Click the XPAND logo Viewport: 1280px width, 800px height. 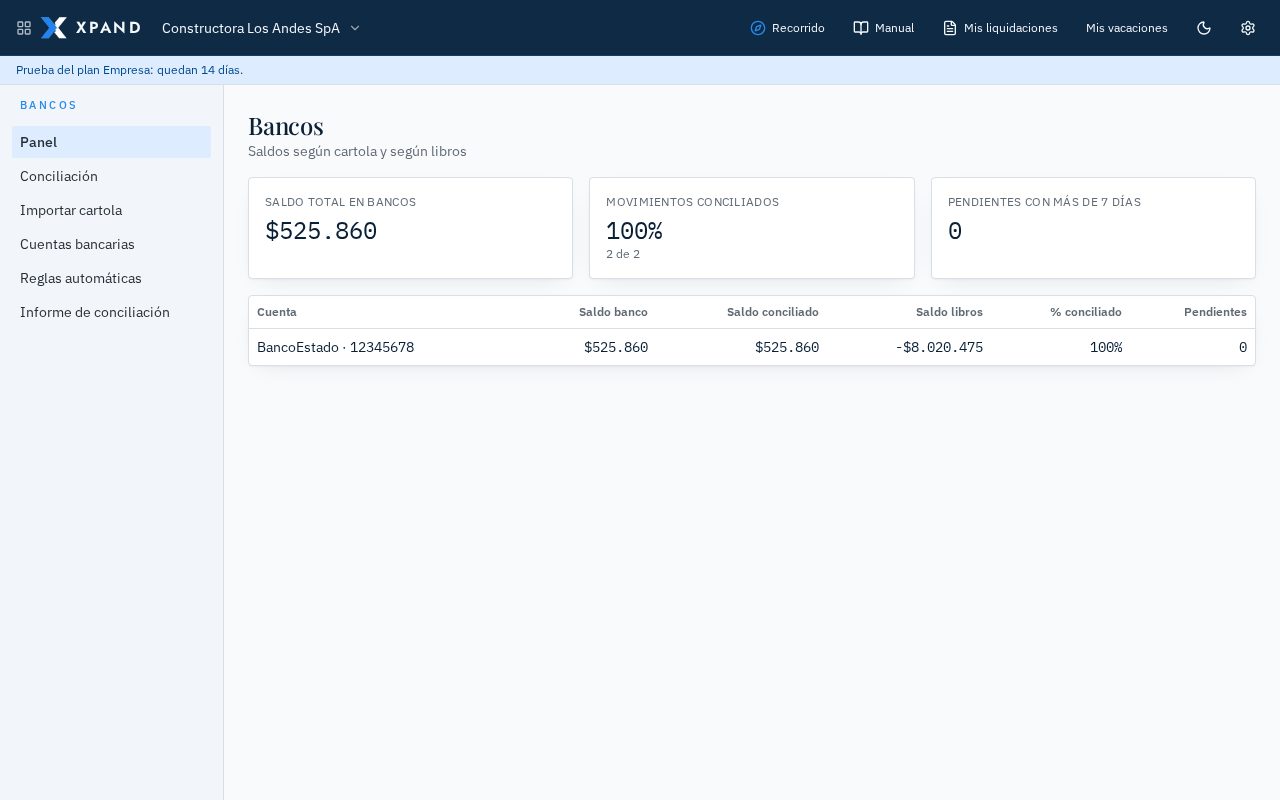pos(91,28)
